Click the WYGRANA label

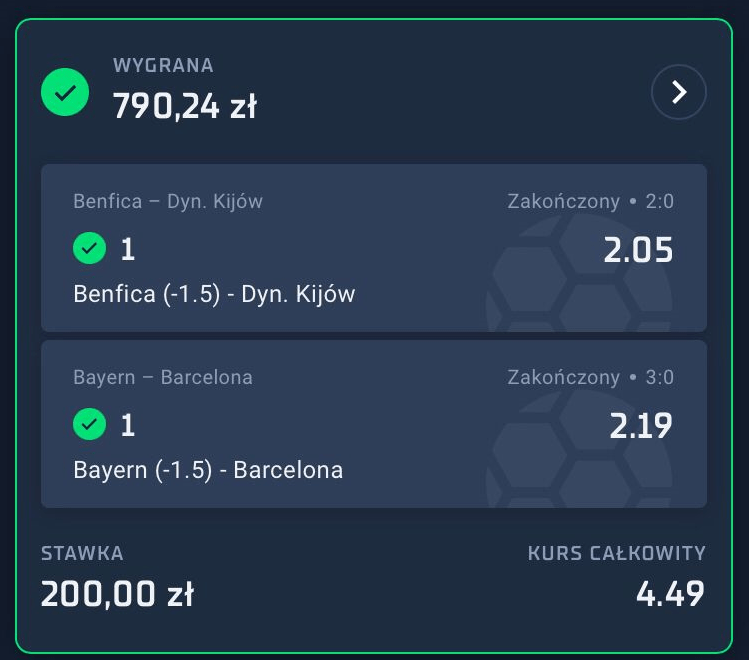point(163,66)
